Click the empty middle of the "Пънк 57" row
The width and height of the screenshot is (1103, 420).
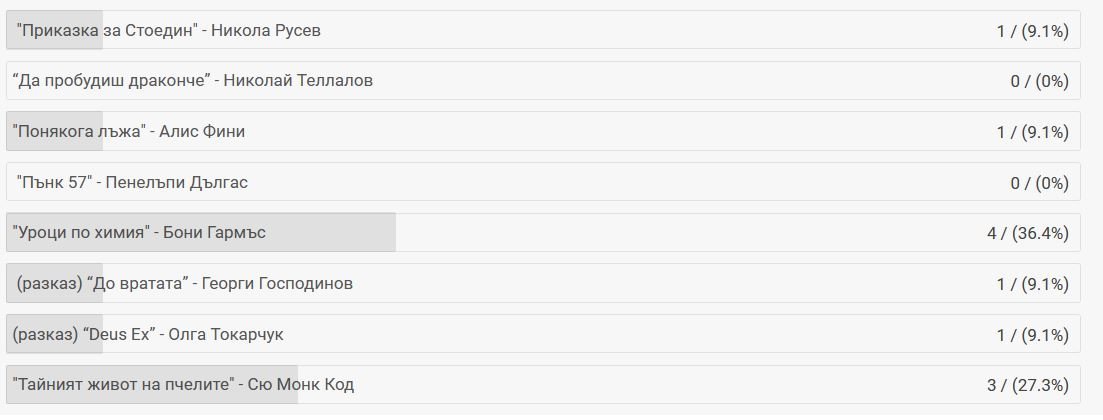600,183
